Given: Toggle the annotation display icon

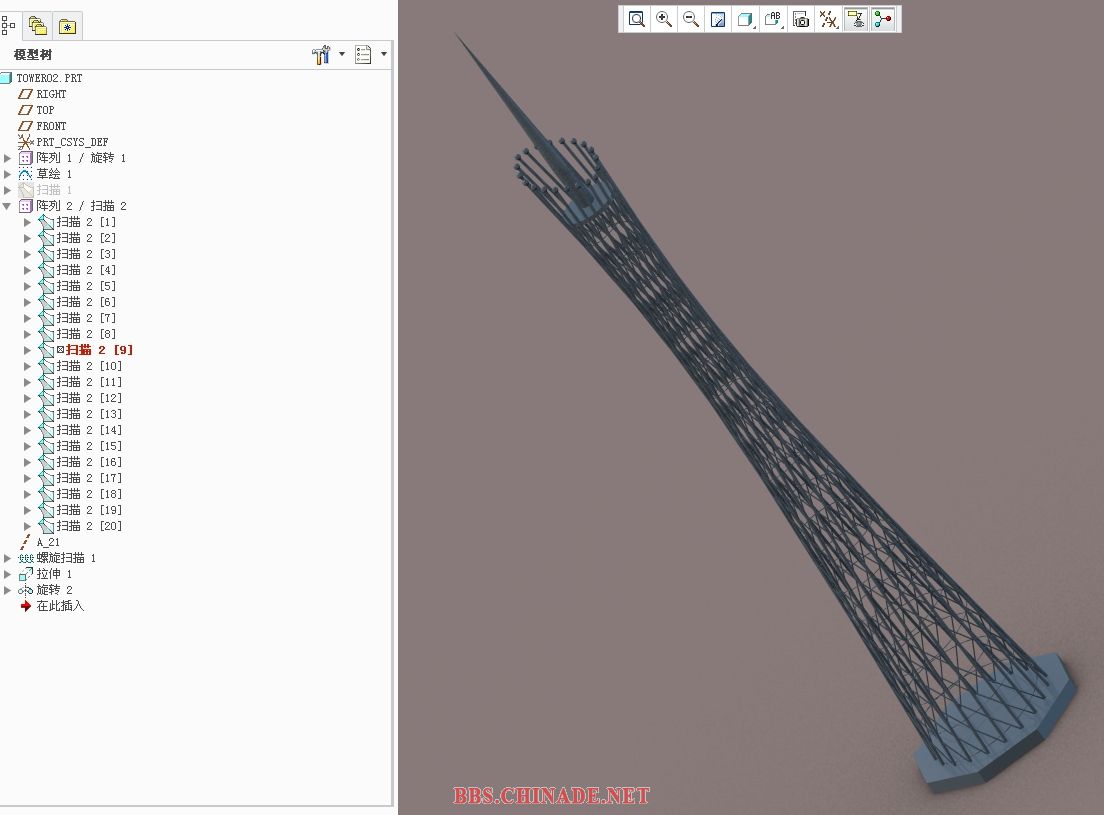Looking at the screenshot, I should pyautogui.click(x=855, y=19).
